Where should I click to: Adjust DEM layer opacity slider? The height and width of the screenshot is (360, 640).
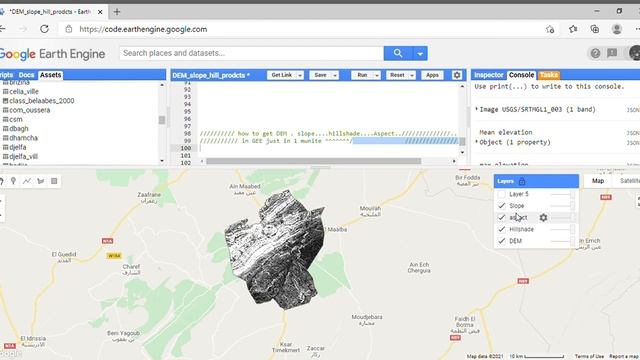click(563, 241)
